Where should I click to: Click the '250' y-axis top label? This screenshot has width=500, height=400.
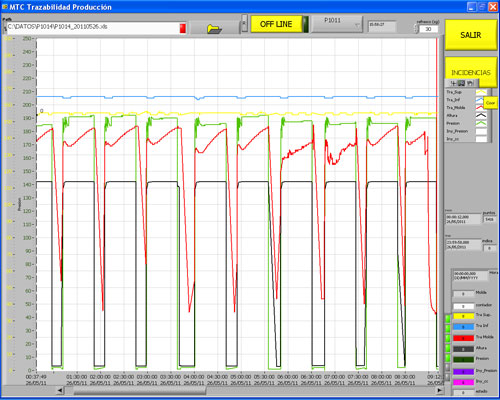pos(27,39)
